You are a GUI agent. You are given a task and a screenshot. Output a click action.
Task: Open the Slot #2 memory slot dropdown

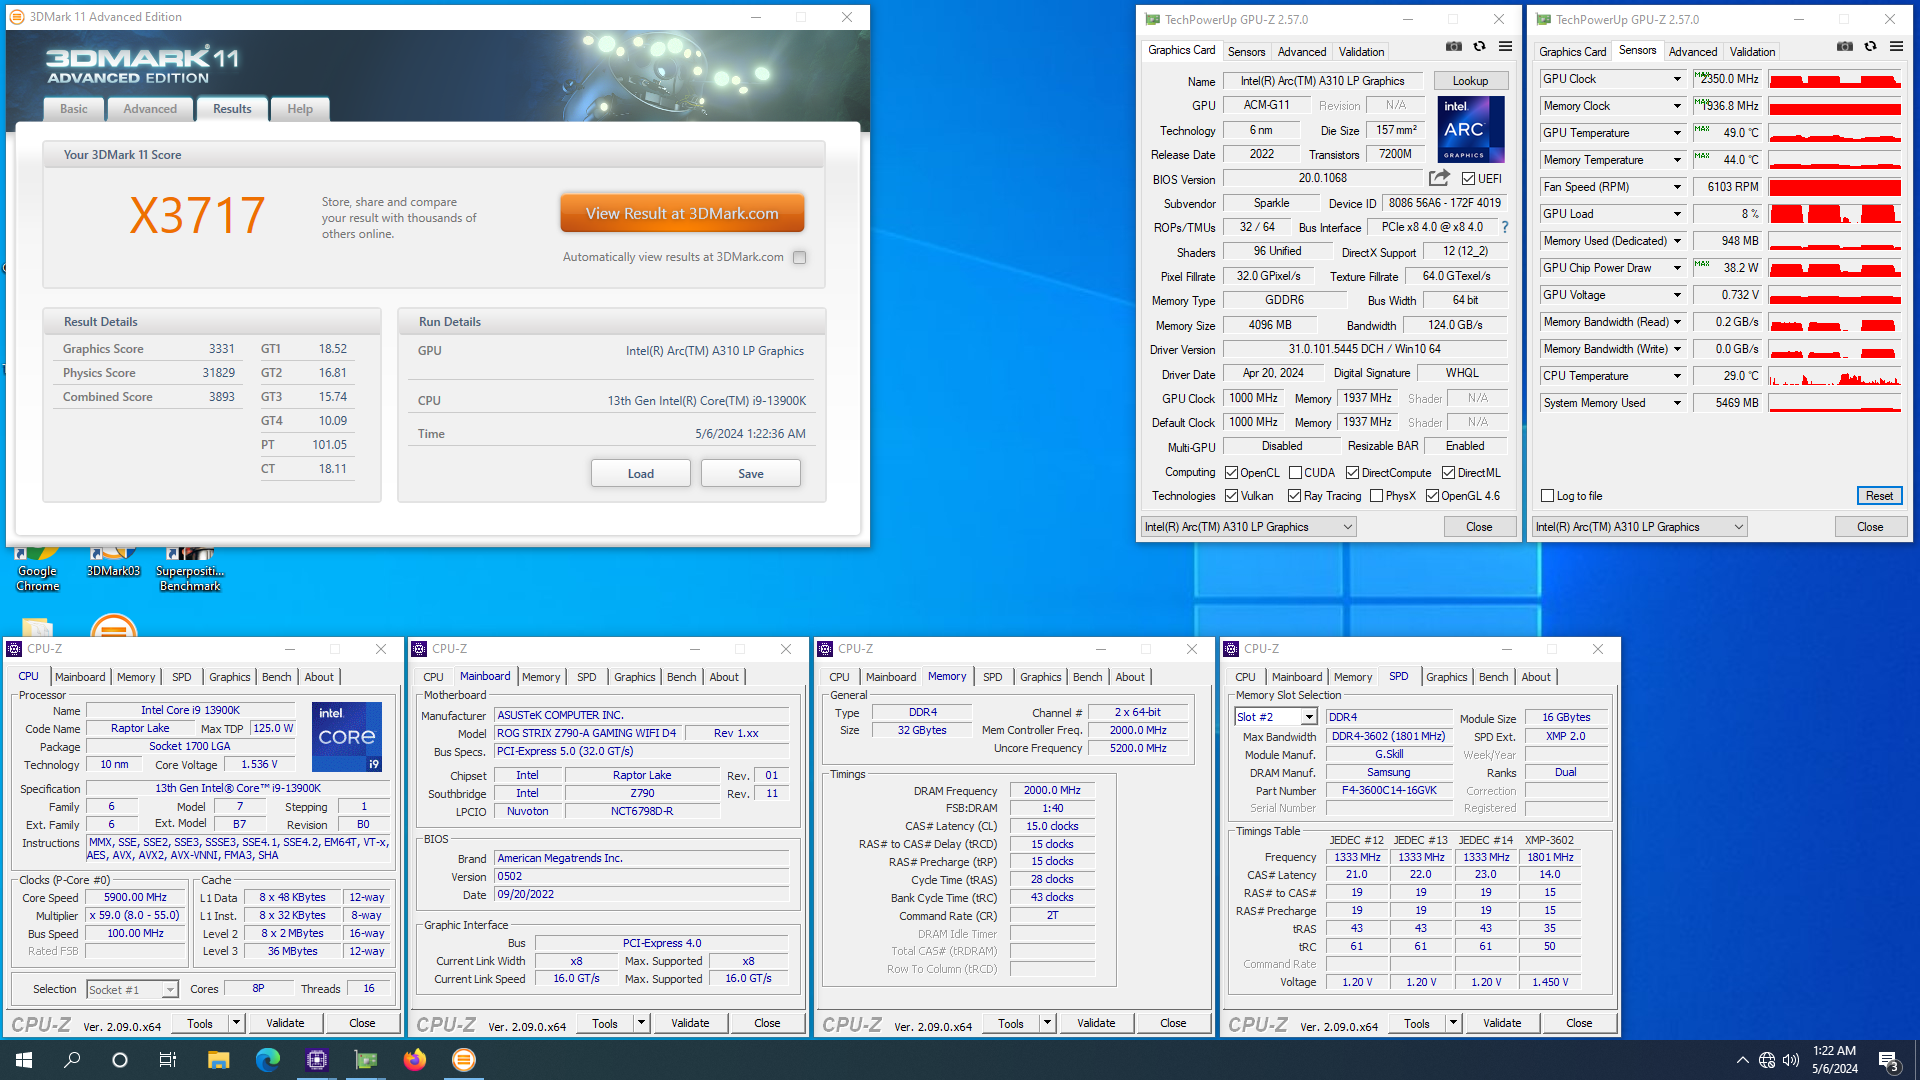tap(1275, 717)
